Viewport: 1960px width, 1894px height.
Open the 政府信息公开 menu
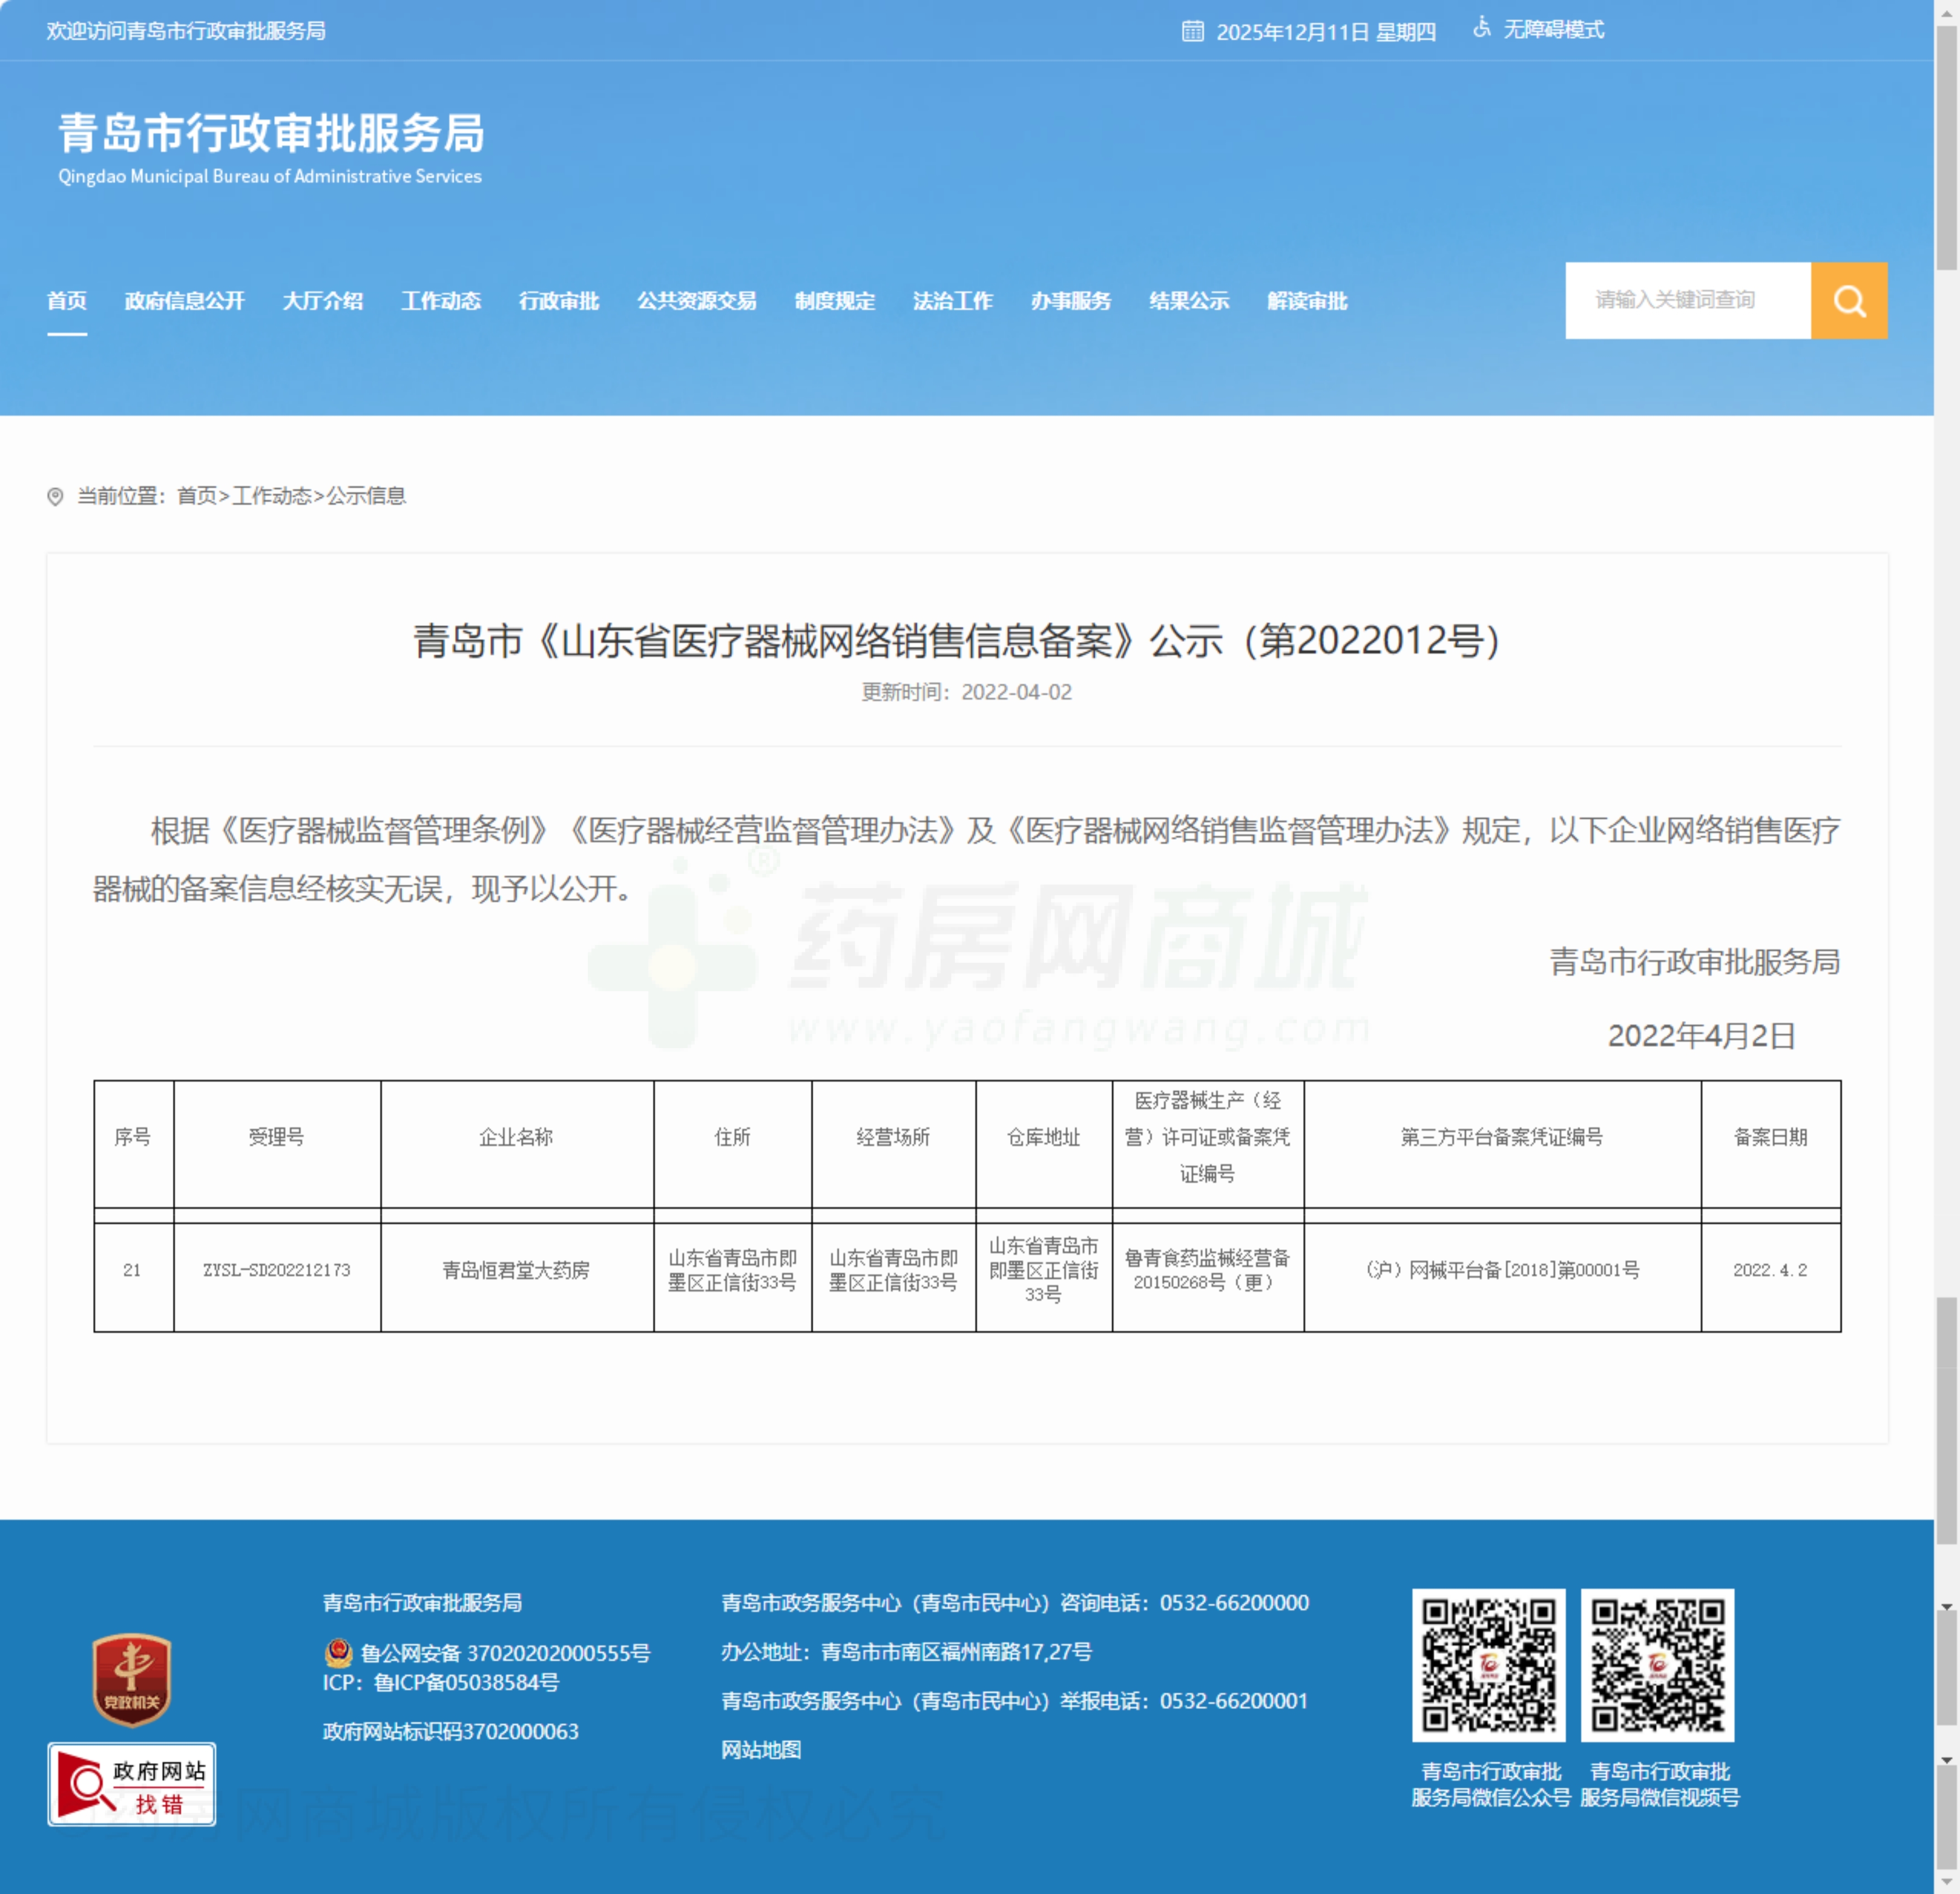pos(184,301)
